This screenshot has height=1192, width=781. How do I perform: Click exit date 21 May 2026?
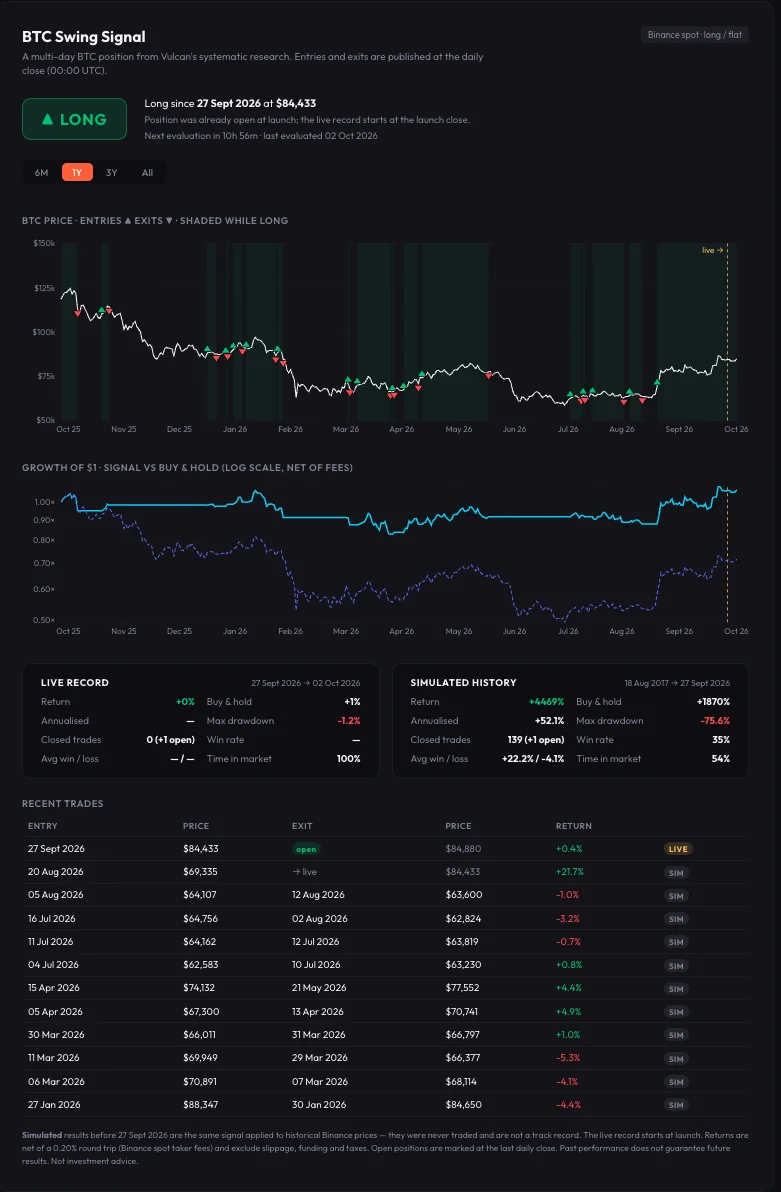[319, 988]
